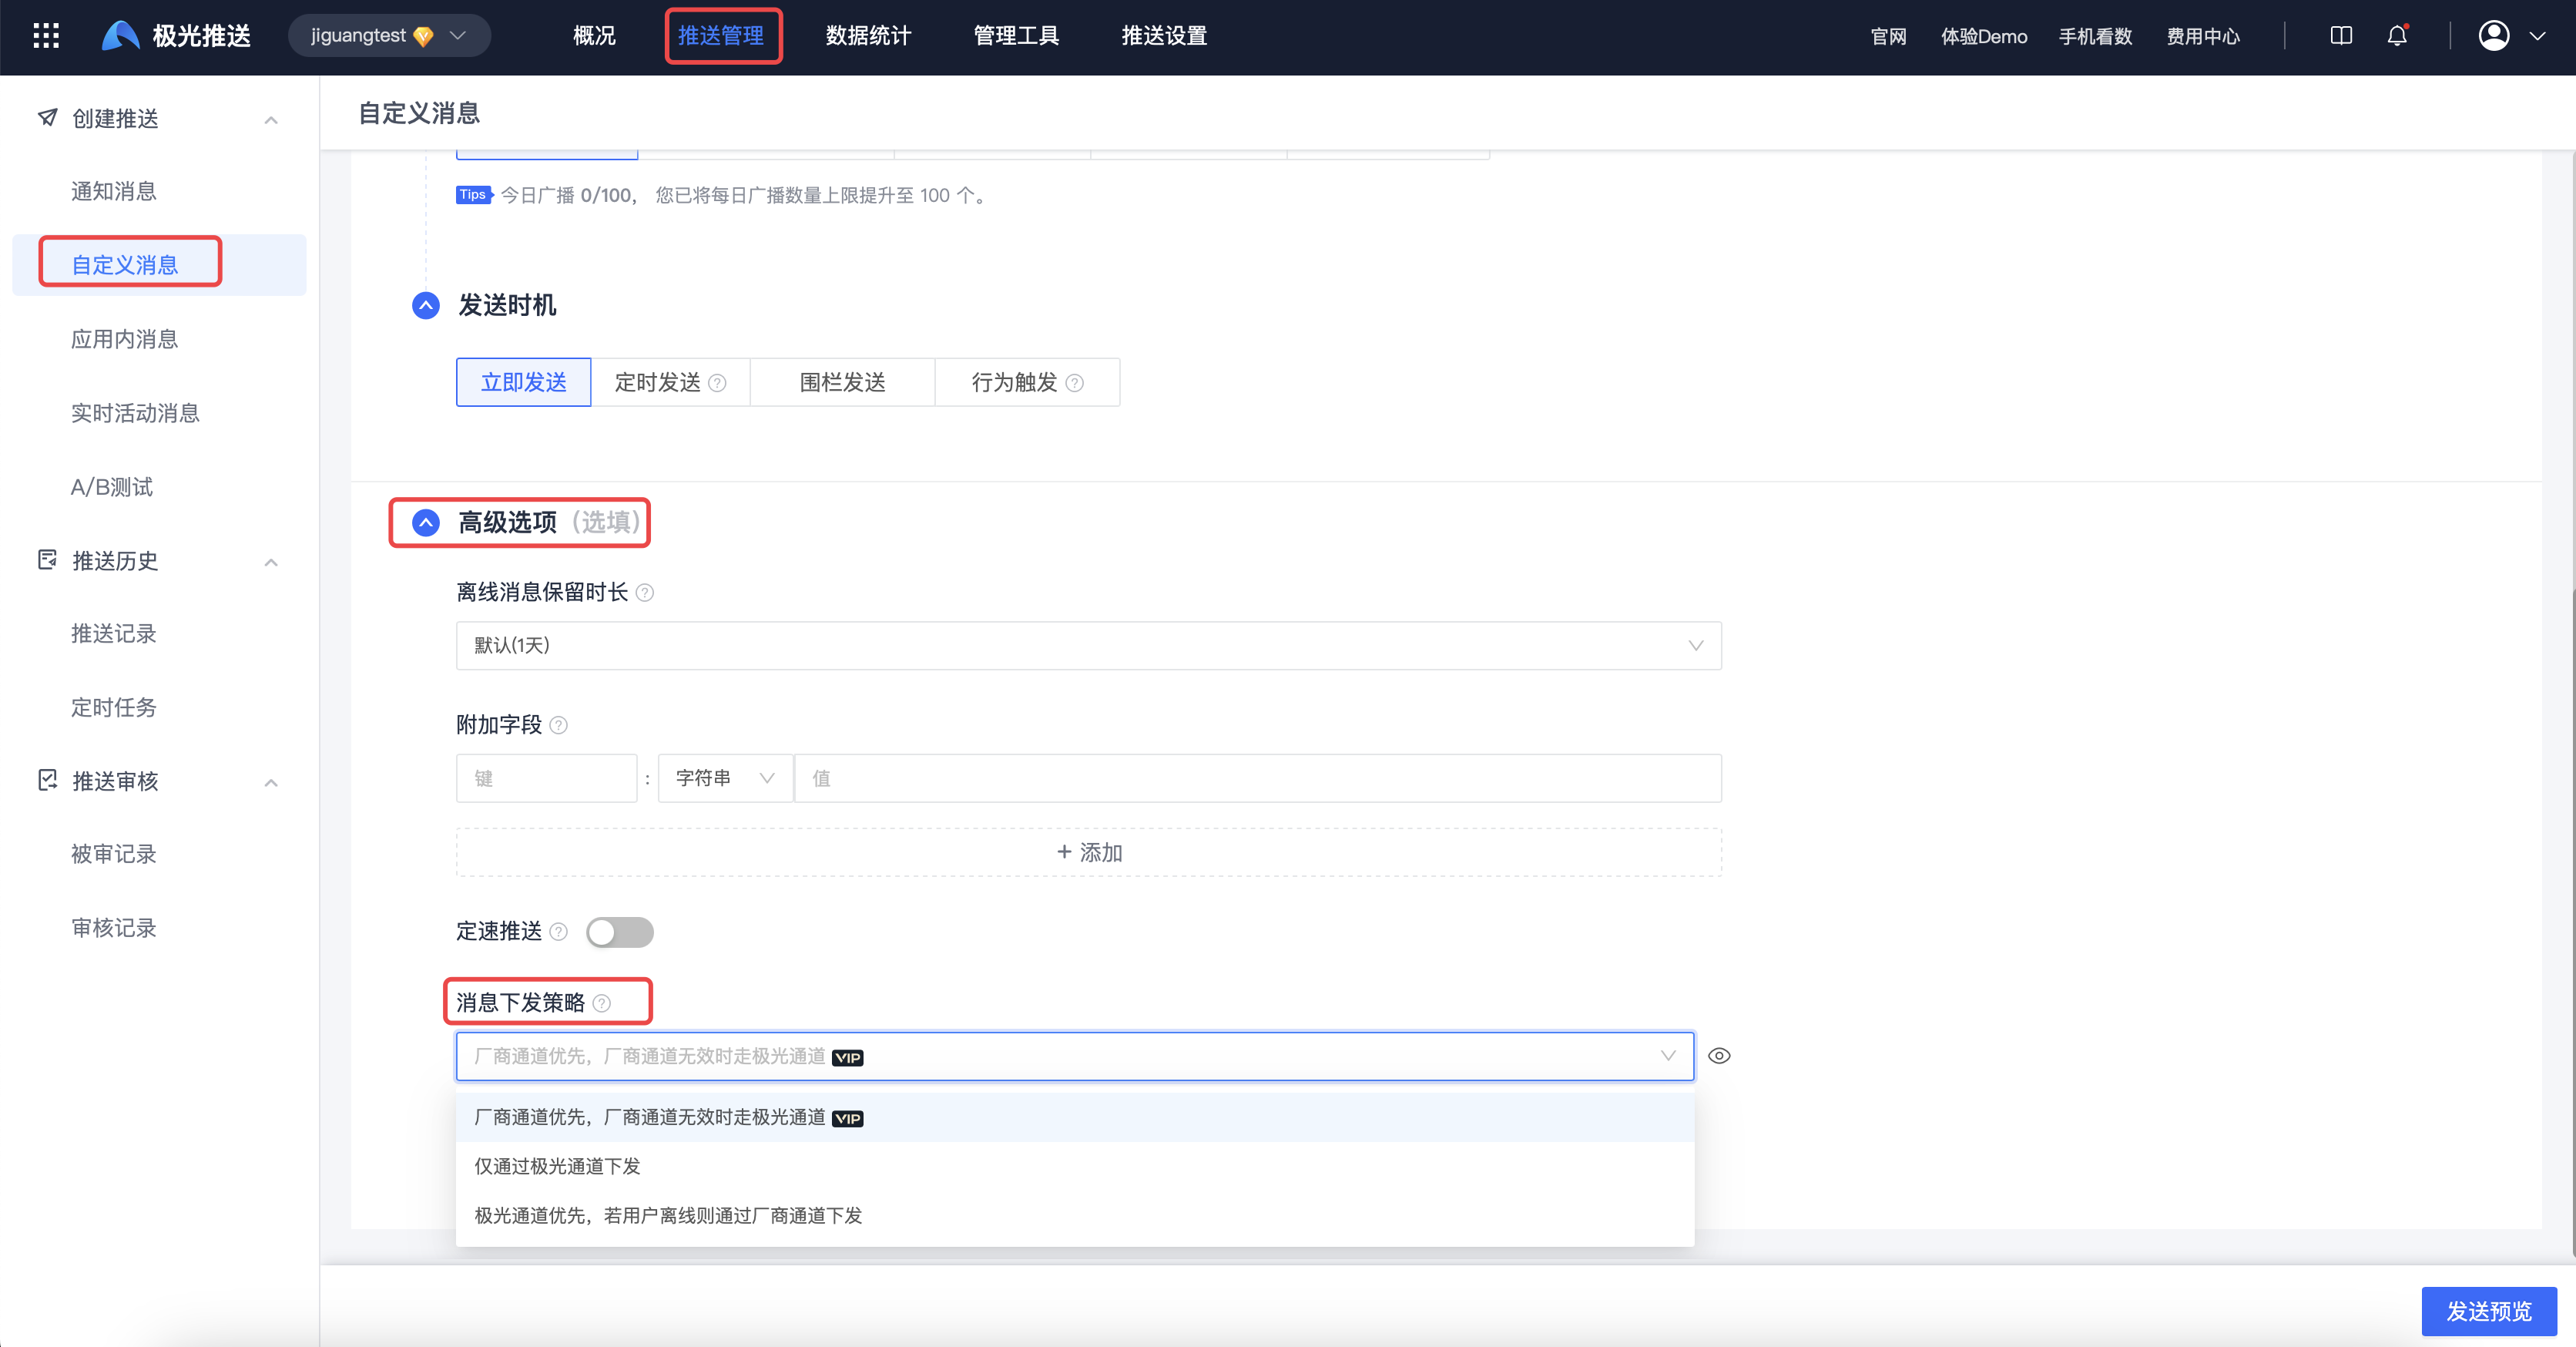Open the 消息下发策略 select box
The image size is (2576, 1347).
coord(1075,1056)
